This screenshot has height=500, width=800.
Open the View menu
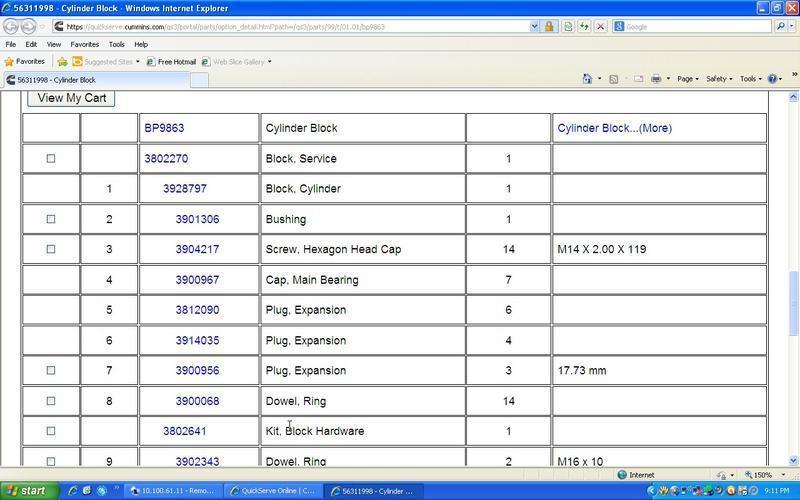pos(54,44)
